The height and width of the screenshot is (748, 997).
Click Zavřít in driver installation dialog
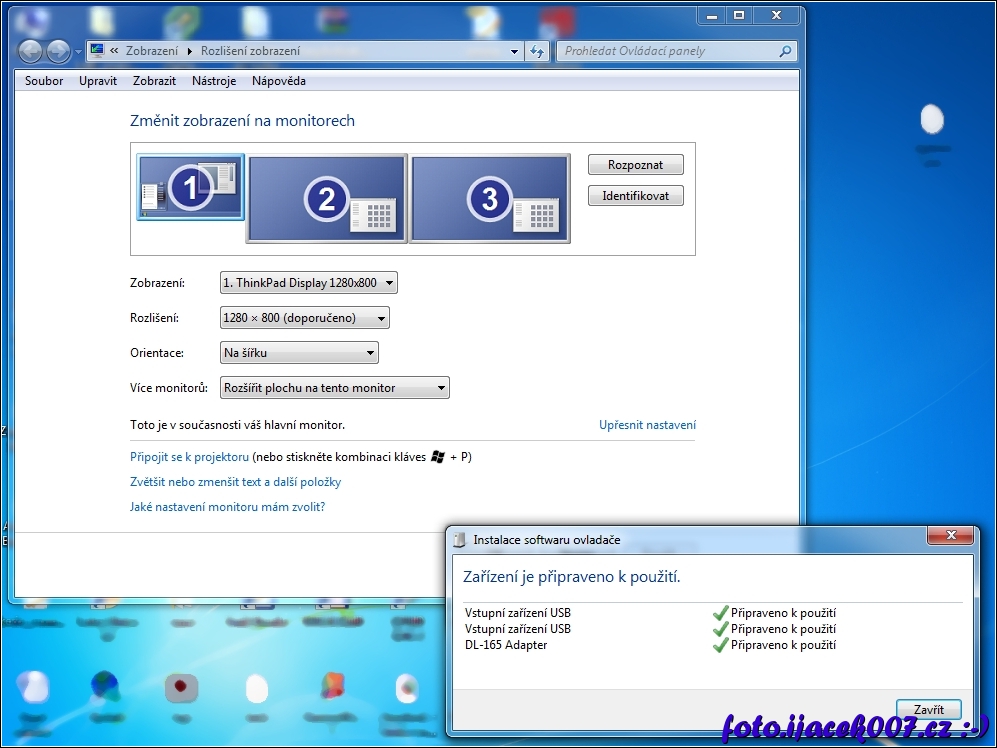pos(929,709)
